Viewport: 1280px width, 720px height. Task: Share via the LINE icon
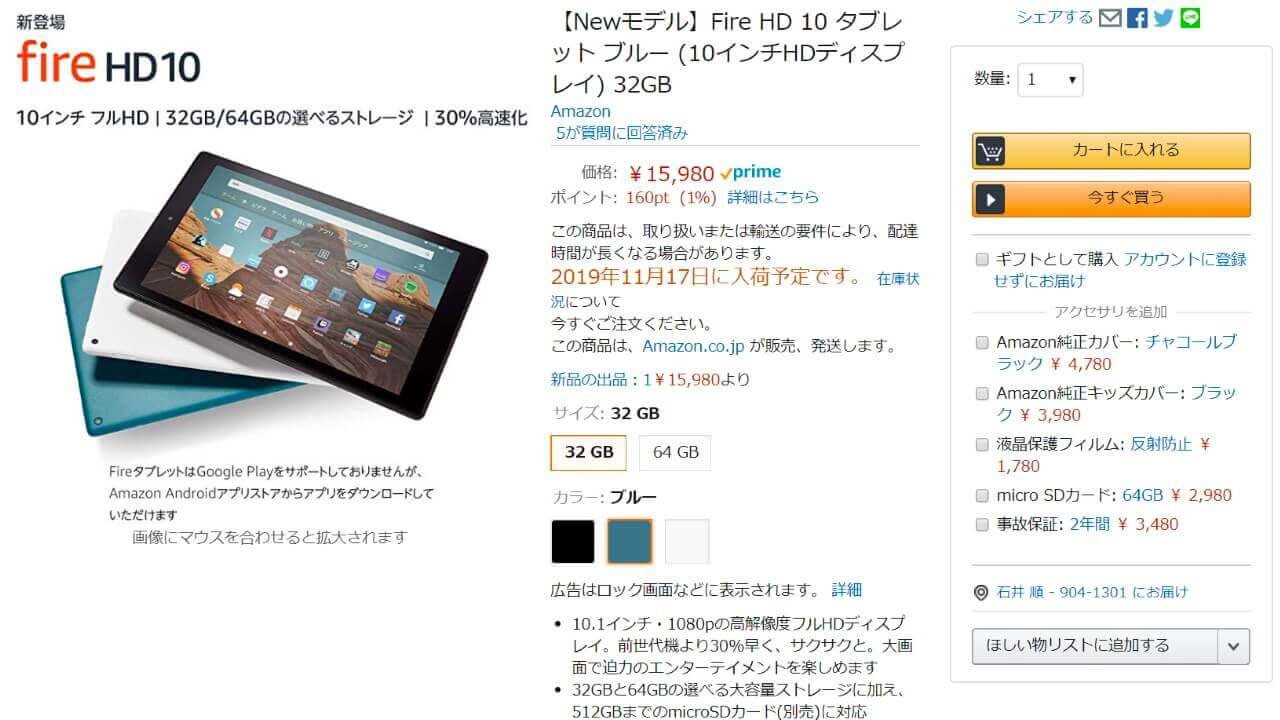[x=1190, y=18]
